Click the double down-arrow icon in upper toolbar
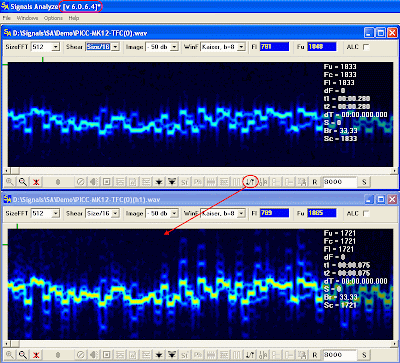The height and width of the screenshot is (363, 400). [x=172, y=182]
